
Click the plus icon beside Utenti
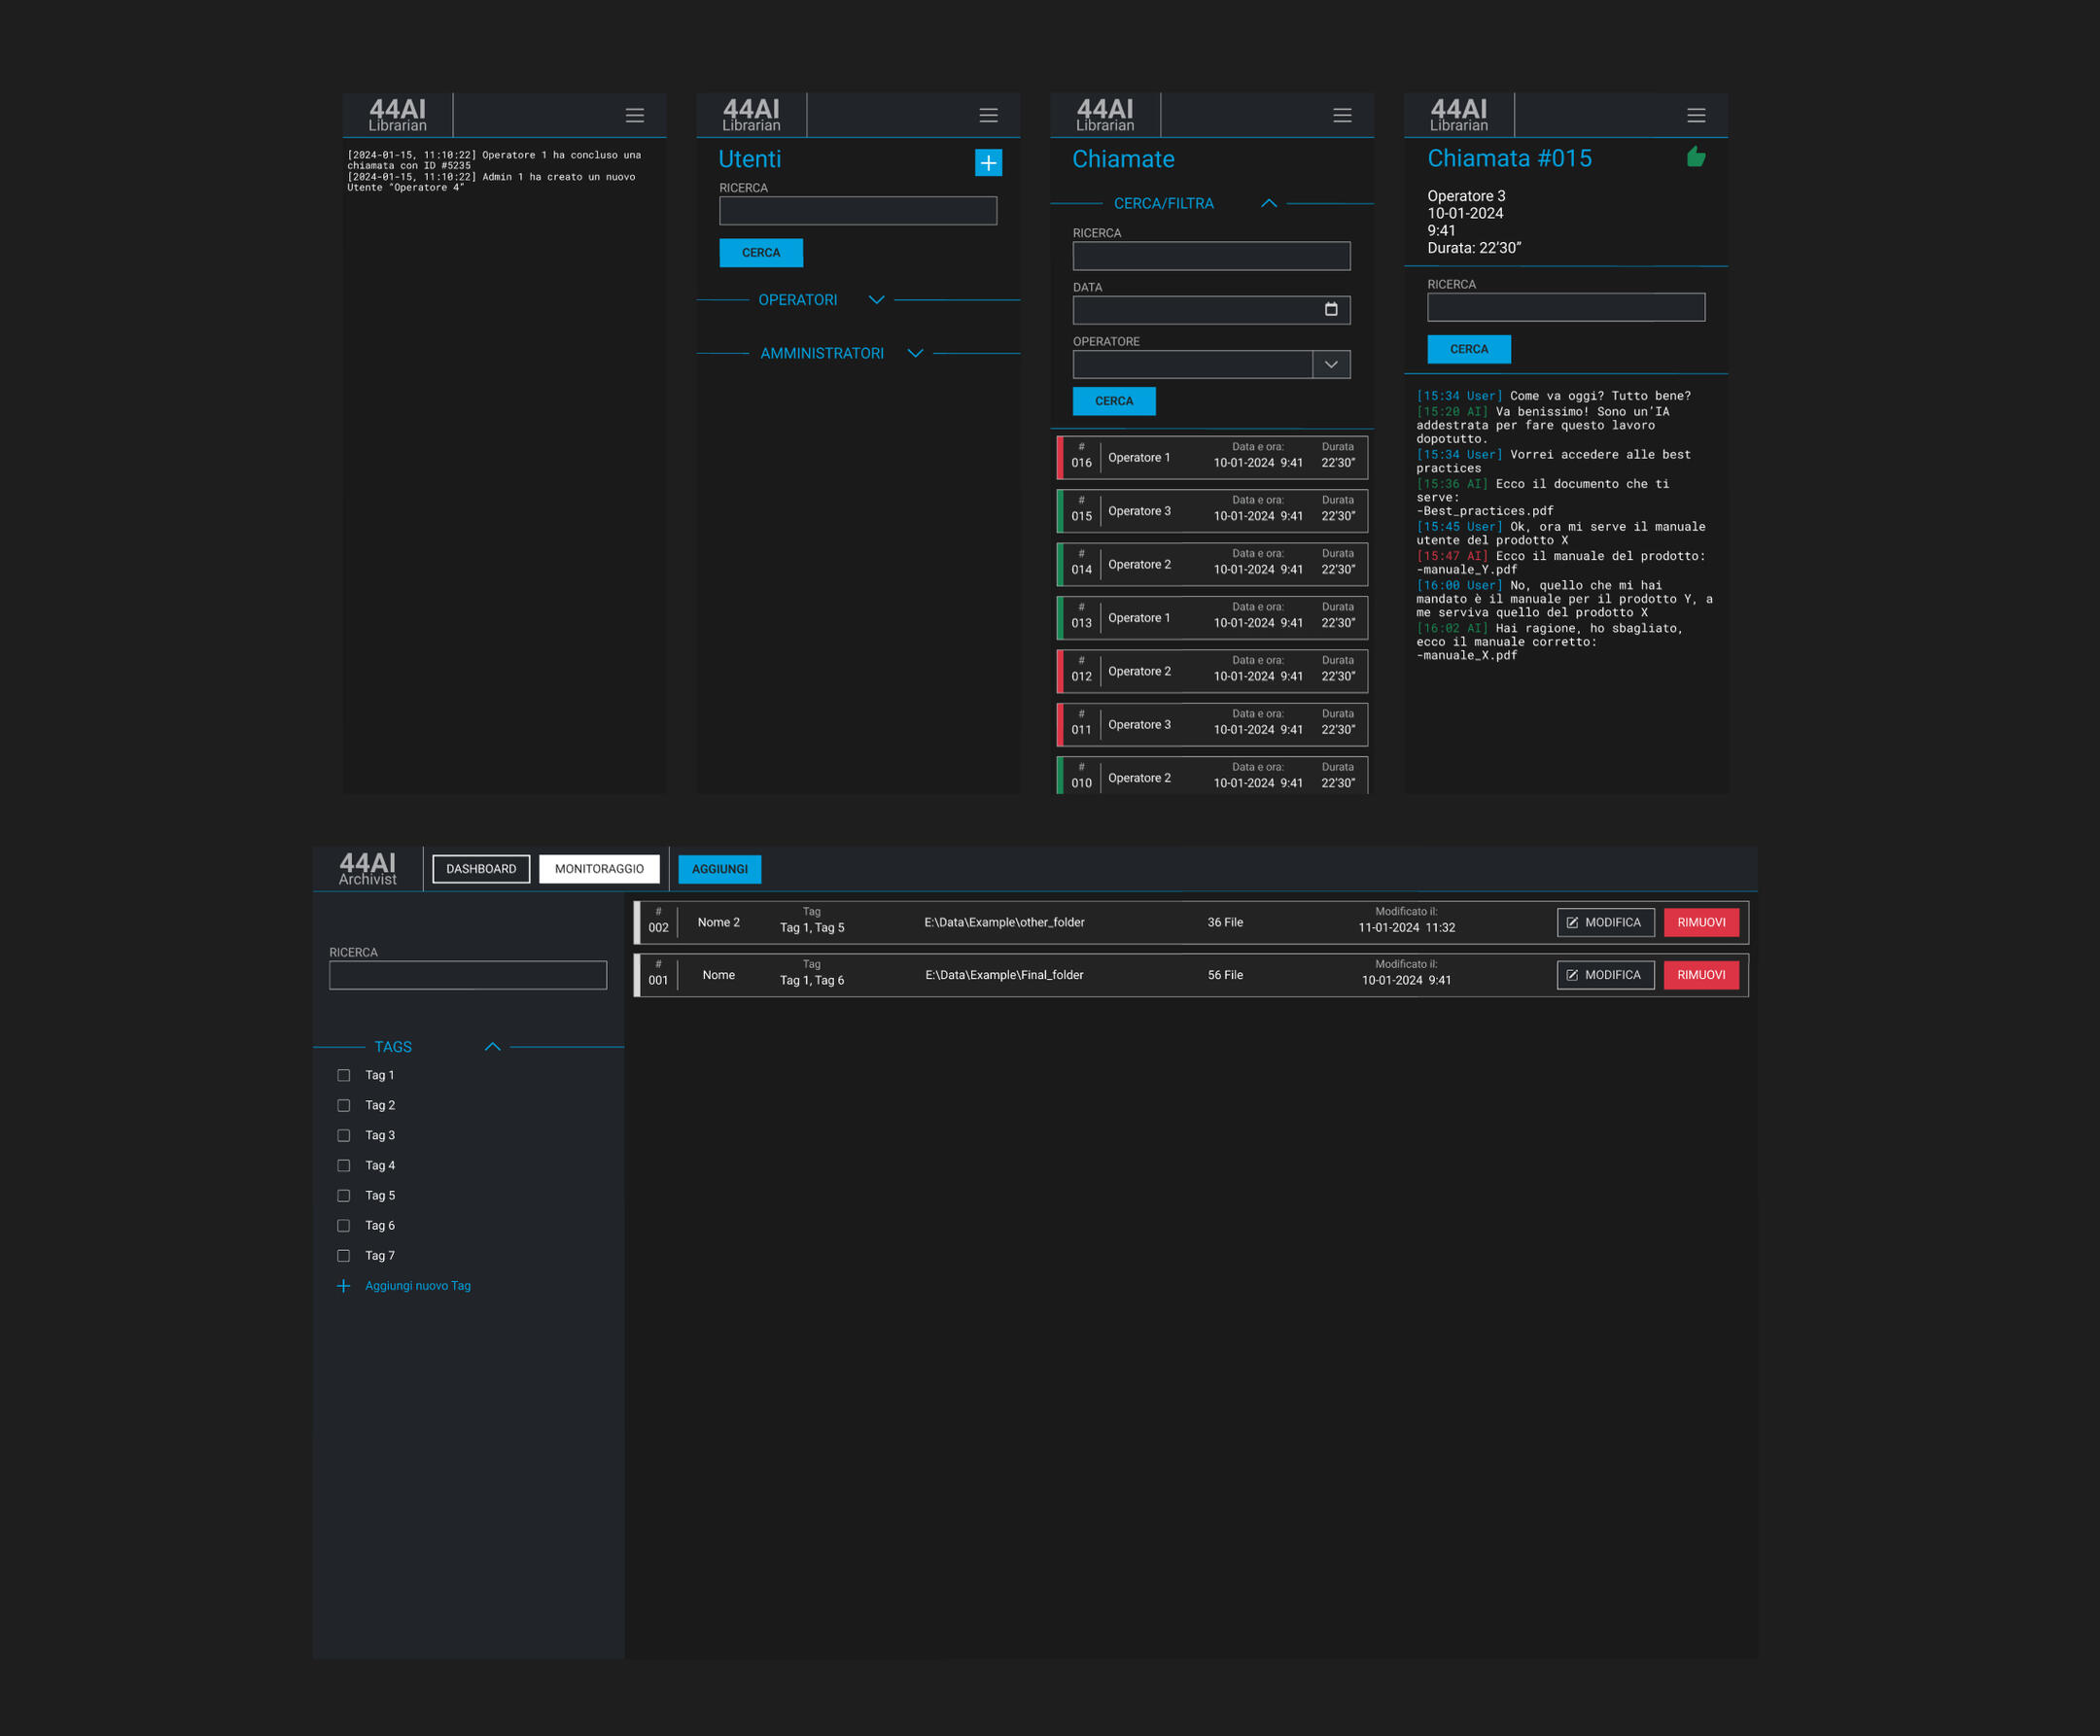988,162
